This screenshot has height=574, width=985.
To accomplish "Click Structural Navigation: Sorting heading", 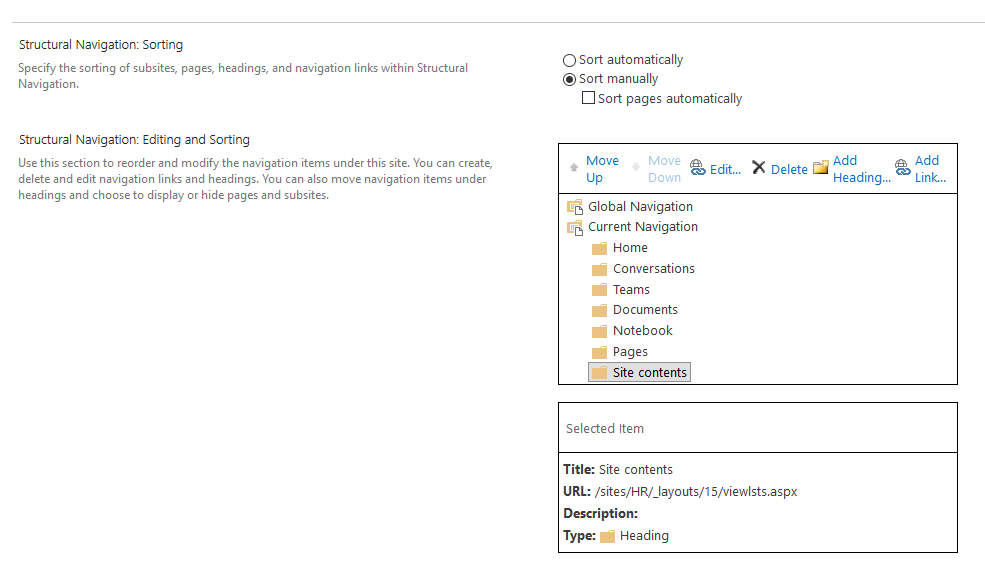I will (x=101, y=45).
